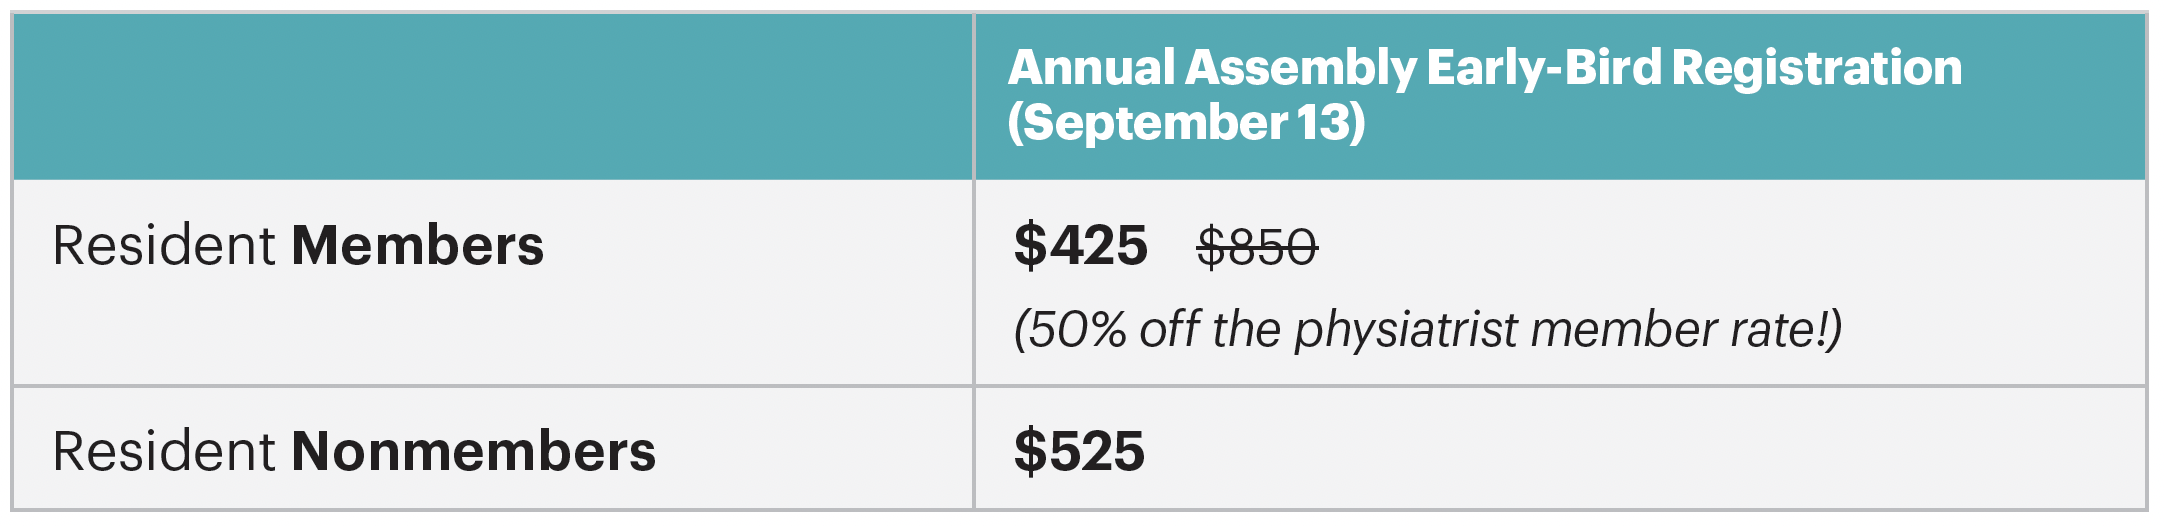The height and width of the screenshot is (526, 2164).
Task: Click the words Annual Assembly in header
Action: [x=1211, y=68]
